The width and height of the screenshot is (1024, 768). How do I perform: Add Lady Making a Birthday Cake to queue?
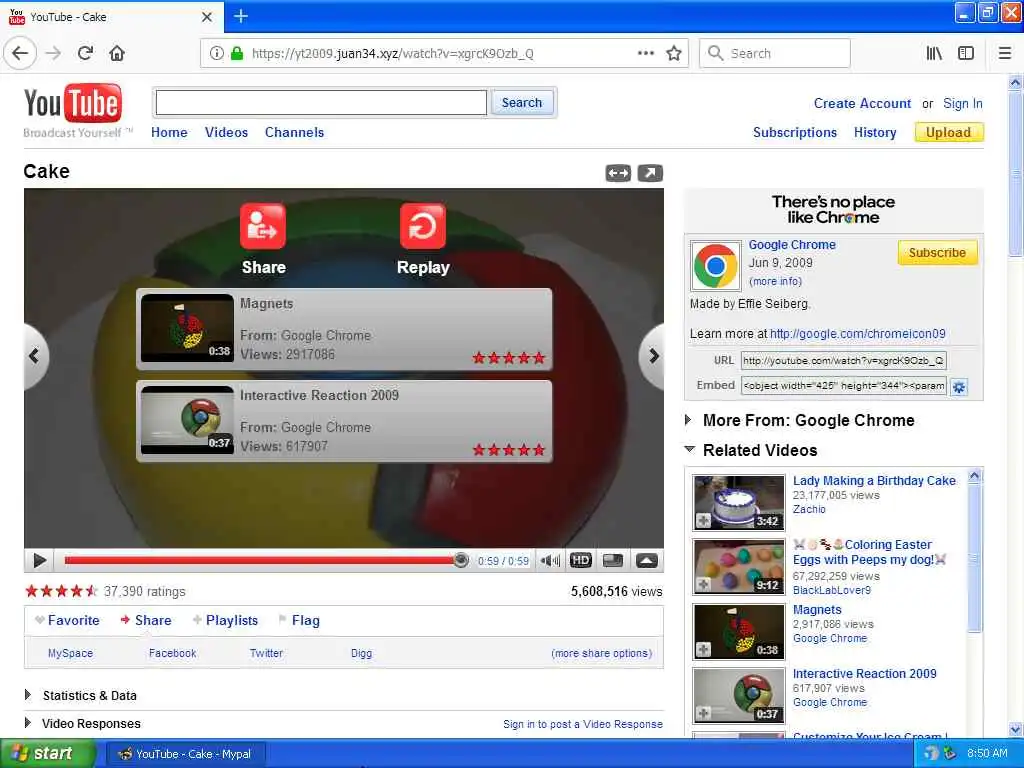(x=703, y=520)
